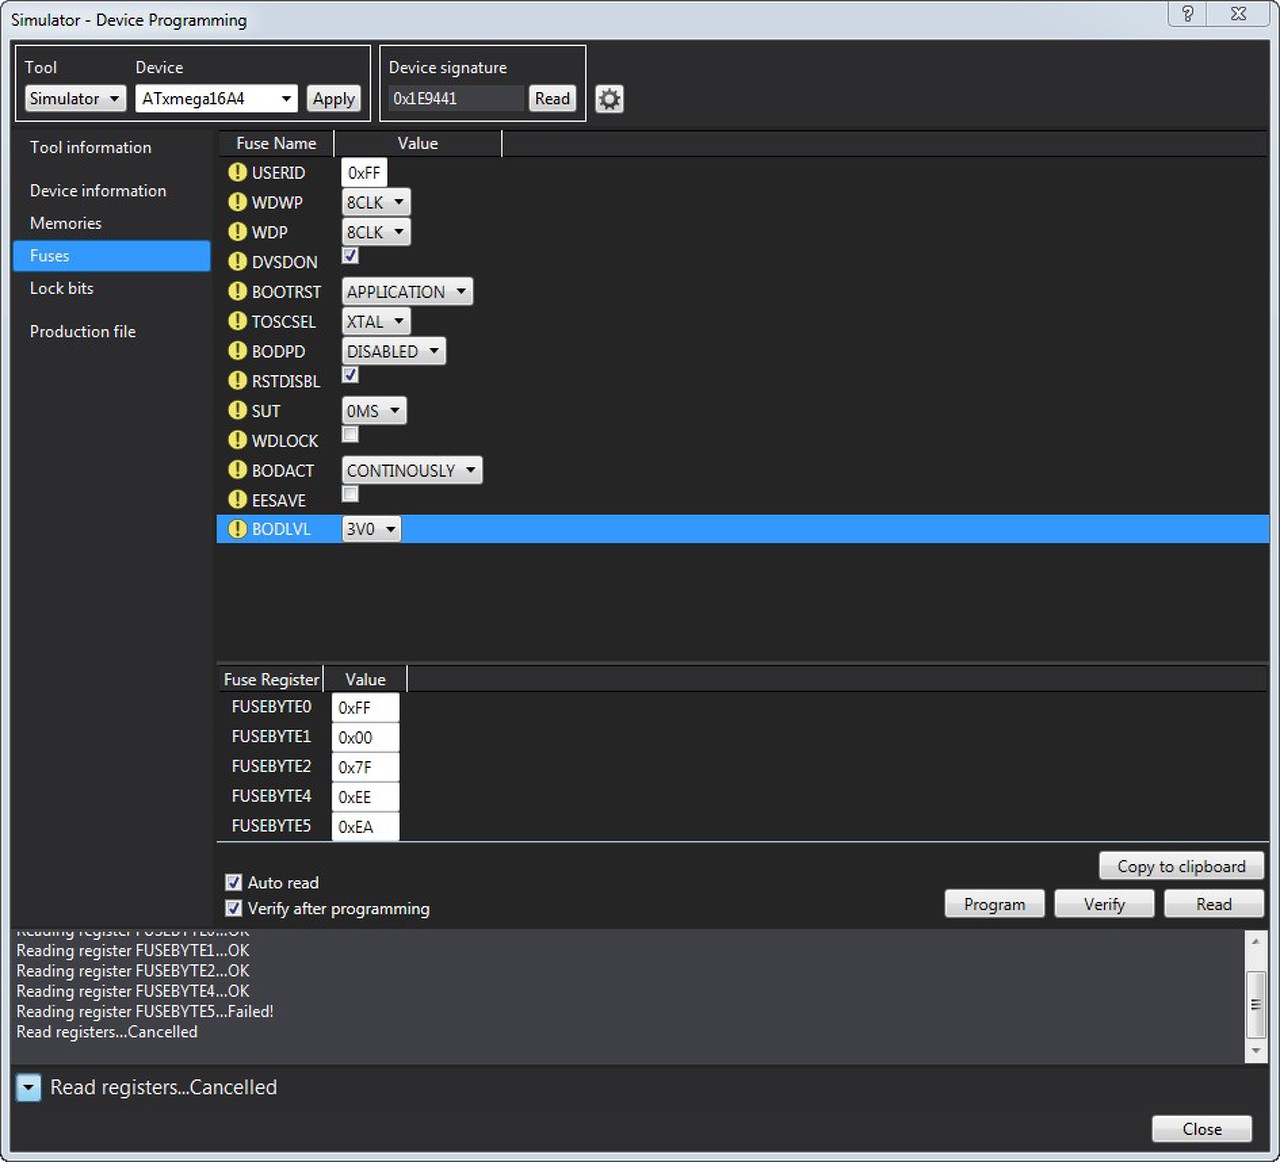Click the USERID value field
This screenshot has height=1162, width=1280.
pos(364,173)
